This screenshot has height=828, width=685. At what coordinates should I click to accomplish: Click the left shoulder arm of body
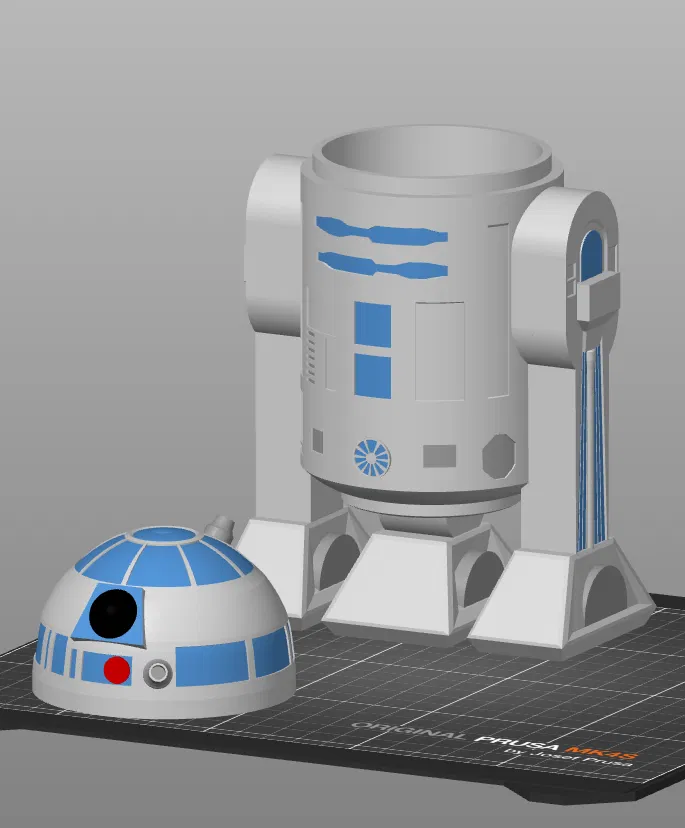pos(274,246)
